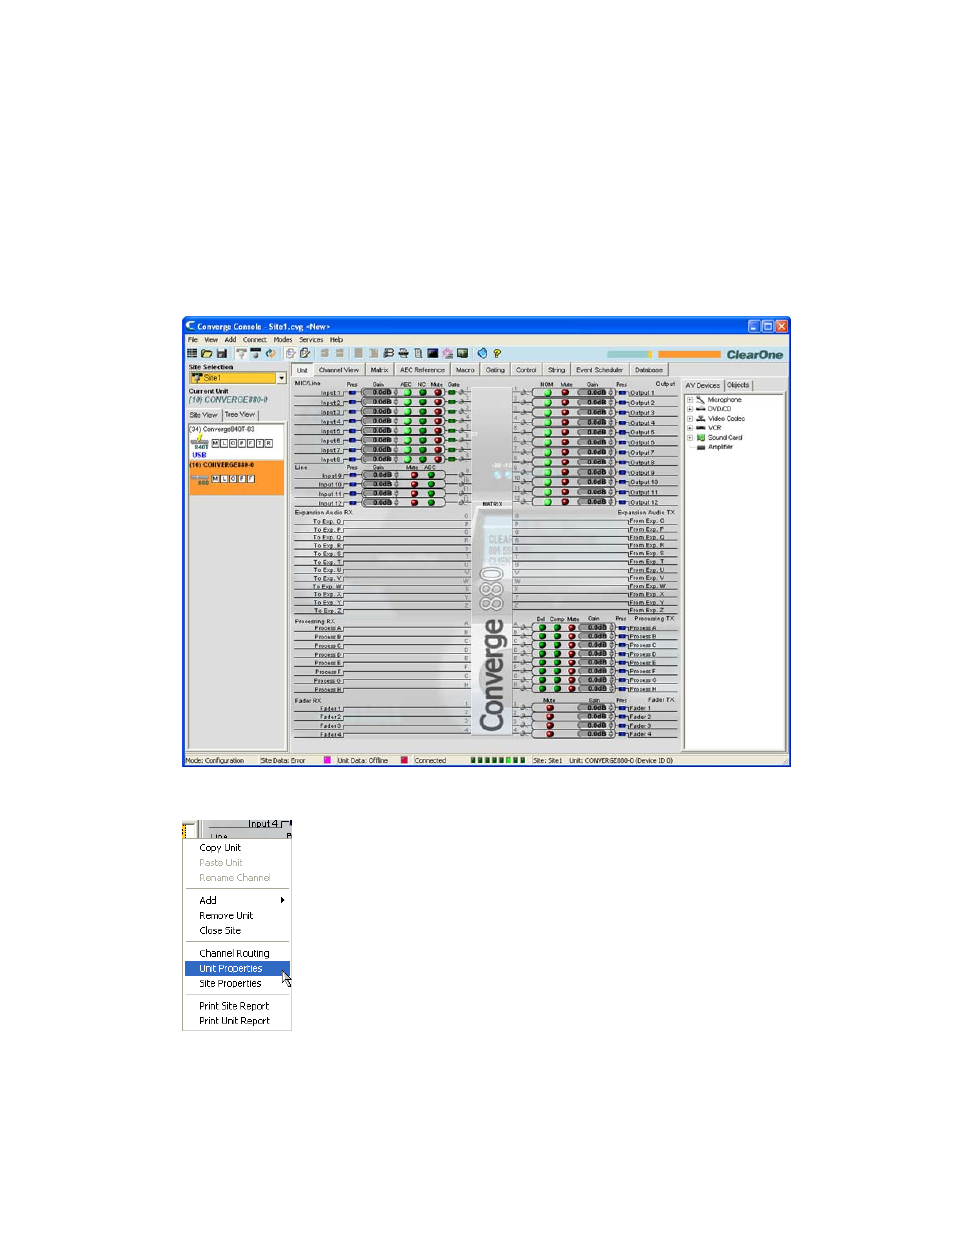Click the Microphone device icon in AV Devices
This screenshot has width=954, height=1235.
click(x=700, y=400)
